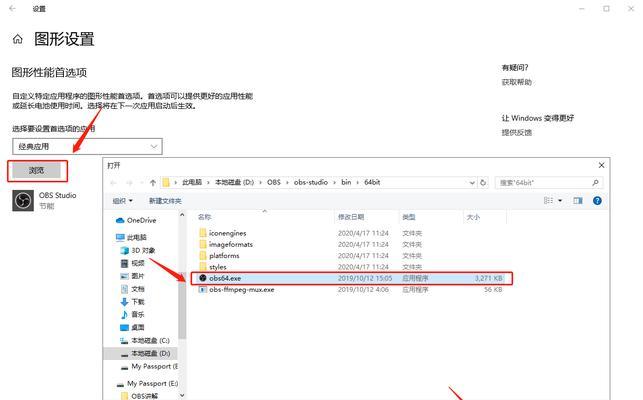Click 本地磁盘 (D:) breadcrumb segment

pos(235,182)
